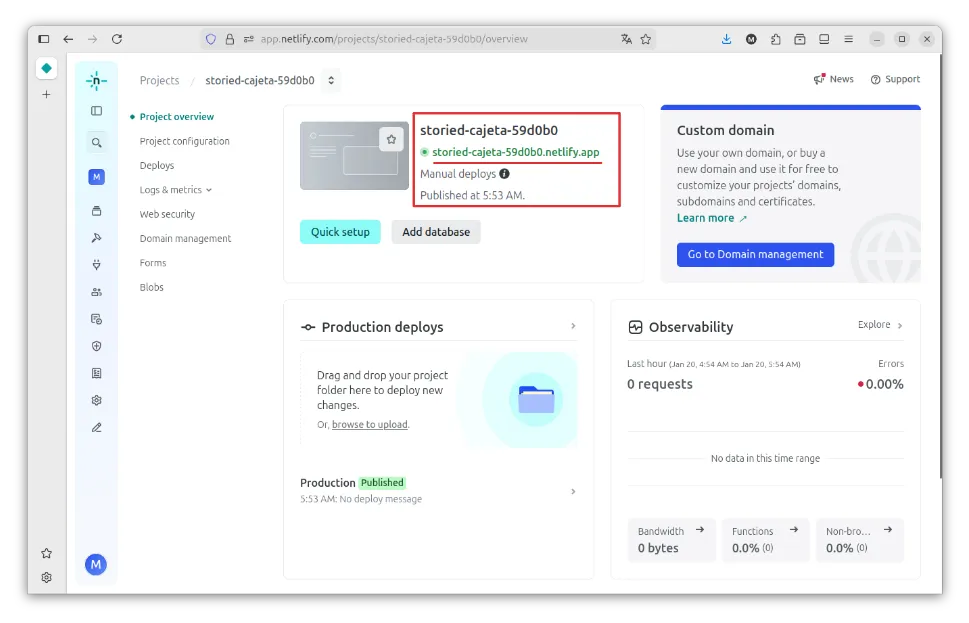Go to Domain management in sidebar
The image size is (969, 623).
coord(185,239)
